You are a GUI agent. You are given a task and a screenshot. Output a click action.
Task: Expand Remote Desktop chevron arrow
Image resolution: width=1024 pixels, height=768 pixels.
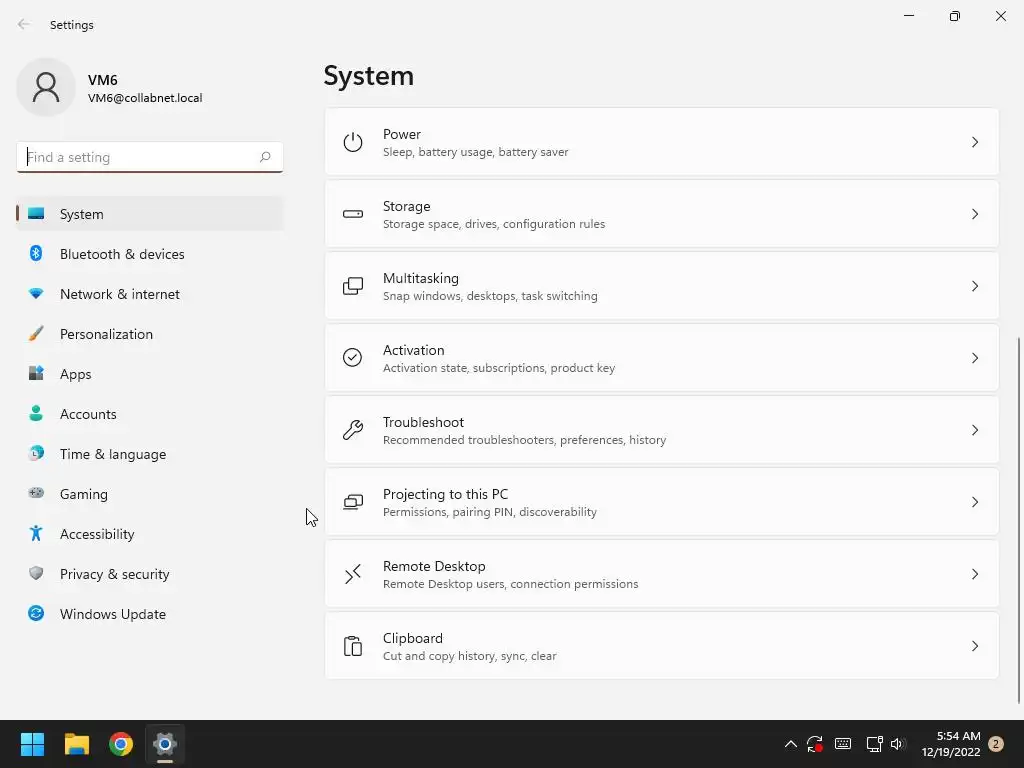975,574
